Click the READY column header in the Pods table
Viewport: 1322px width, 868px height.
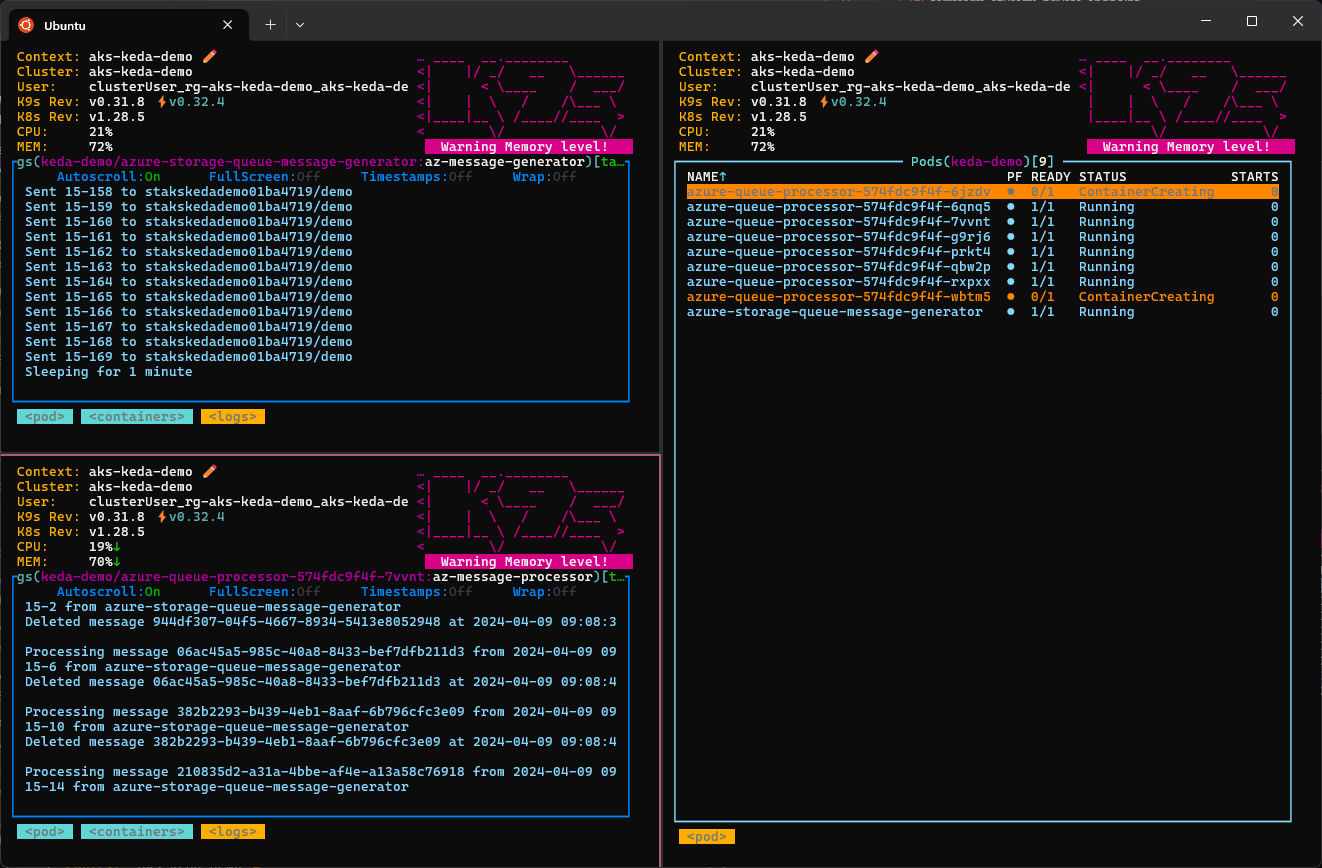coord(1051,177)
